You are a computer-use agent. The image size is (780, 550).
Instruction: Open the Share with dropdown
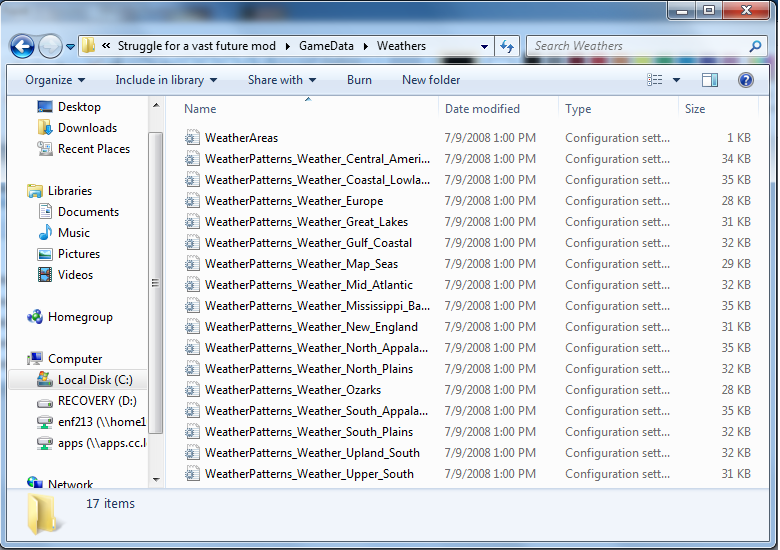[x=282, y=80]
